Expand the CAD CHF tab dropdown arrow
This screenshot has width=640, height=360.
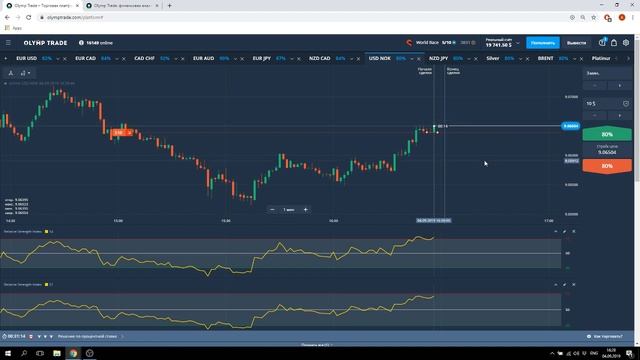point(176,59)
